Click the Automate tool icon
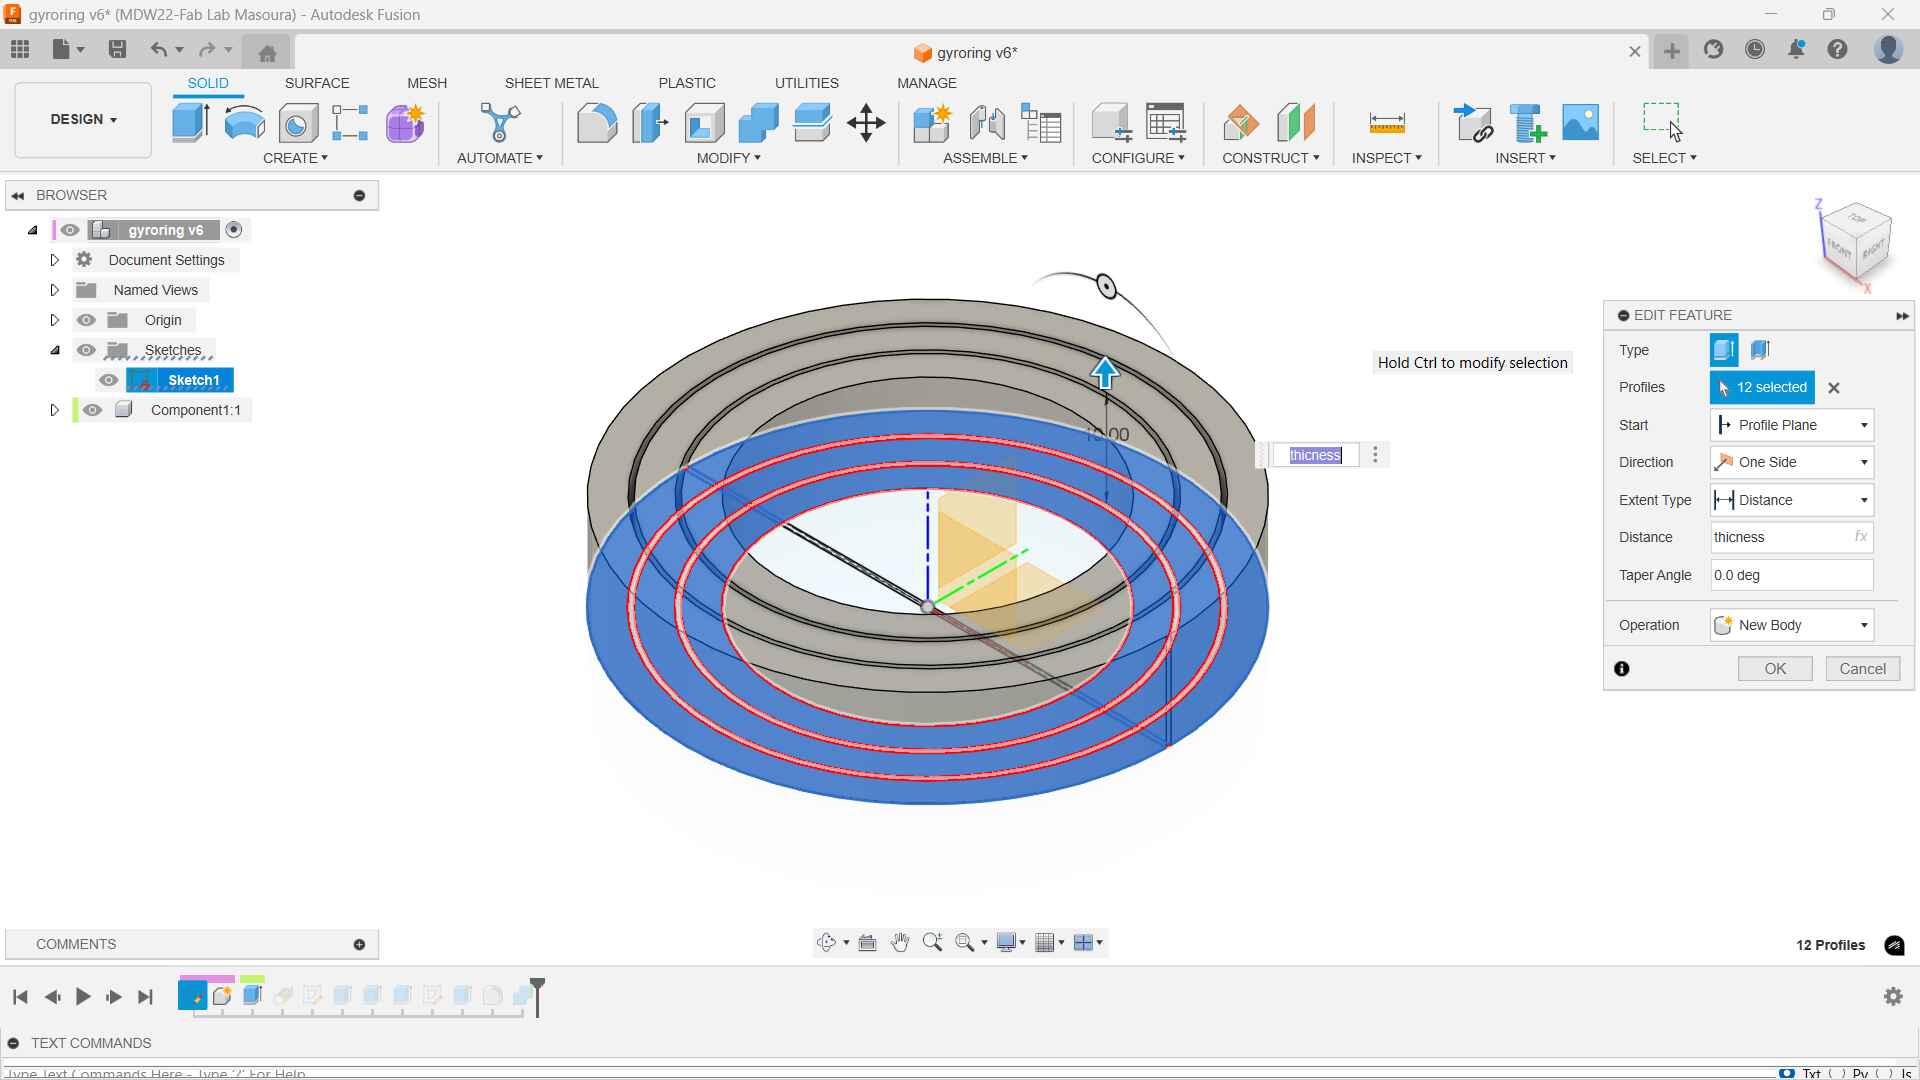This screenshot has width=1920, height=1080. pos(500,123)
